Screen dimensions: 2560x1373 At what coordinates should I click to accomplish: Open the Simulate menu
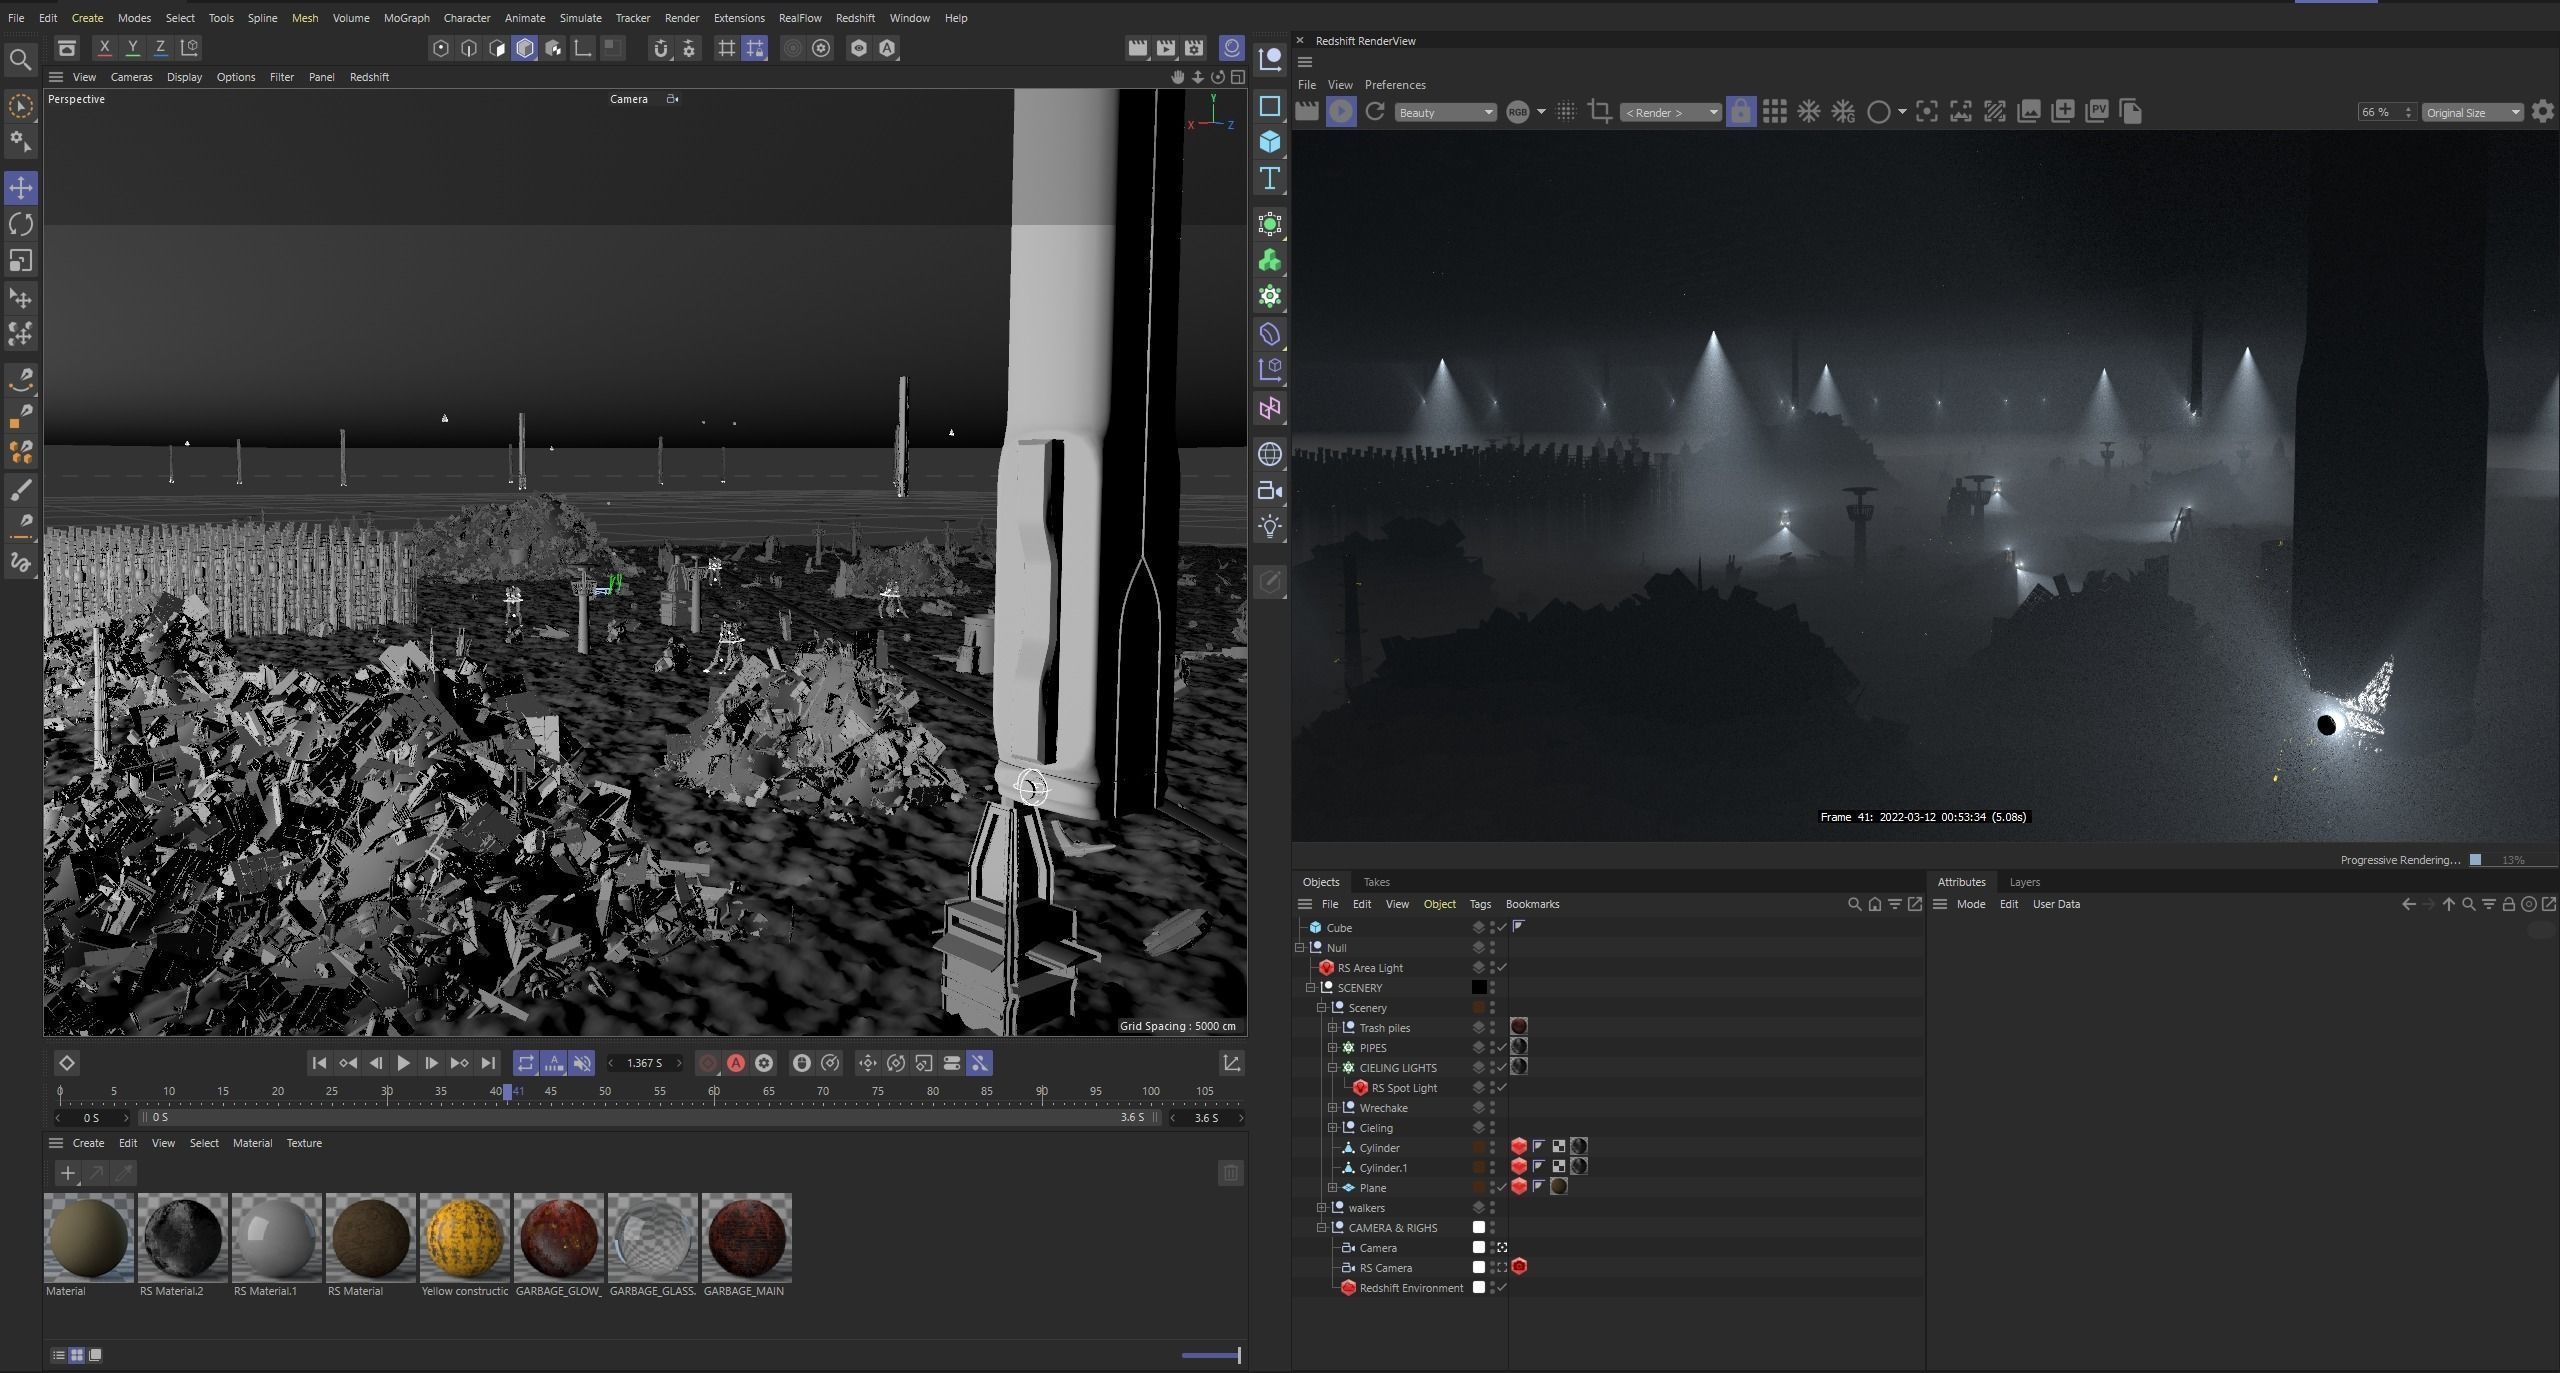(x=580, y=18)
